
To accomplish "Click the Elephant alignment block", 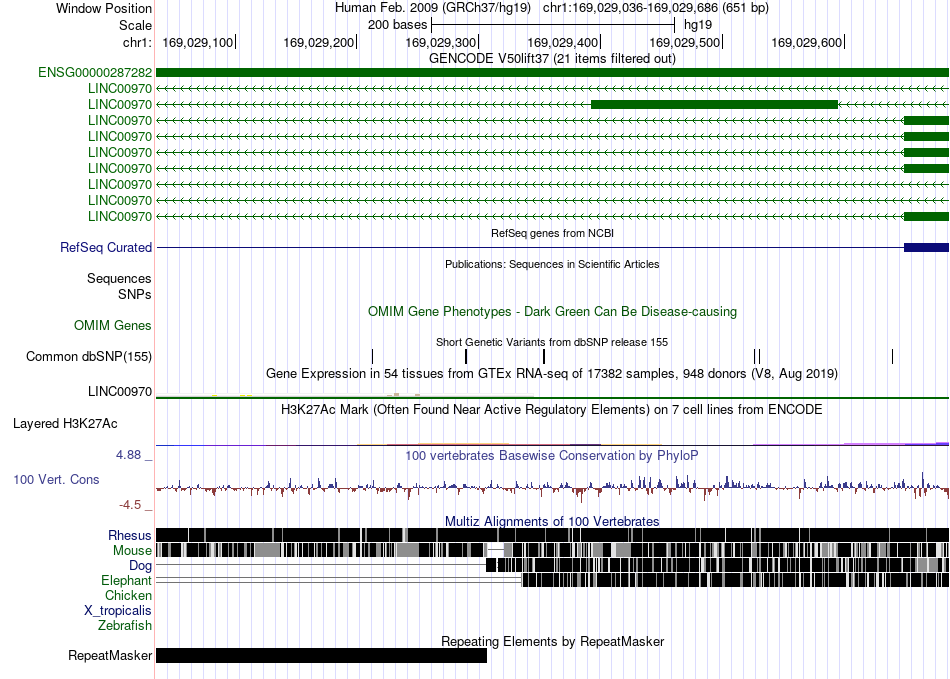I will click(736, 580).
